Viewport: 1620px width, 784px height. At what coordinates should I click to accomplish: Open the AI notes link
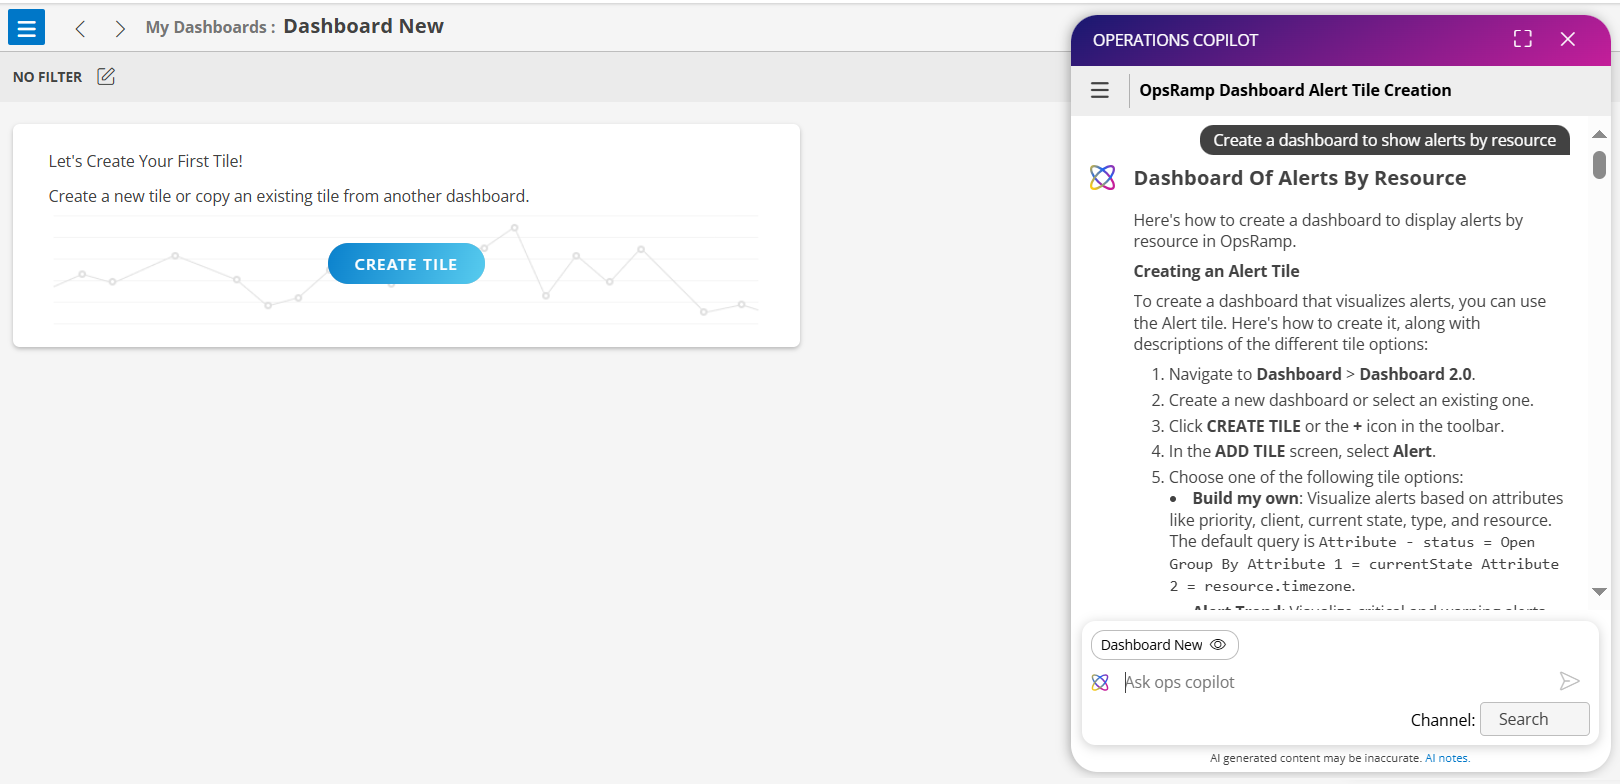pyautogui.click(x=1447, y=758)
